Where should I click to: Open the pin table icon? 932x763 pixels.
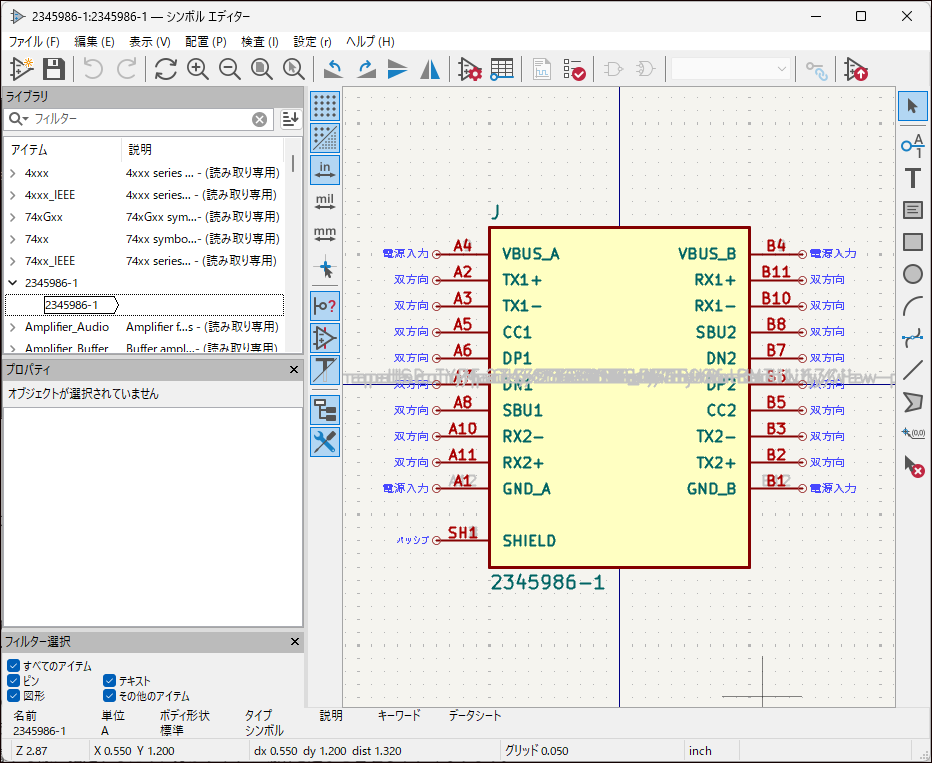pos(502,69)
